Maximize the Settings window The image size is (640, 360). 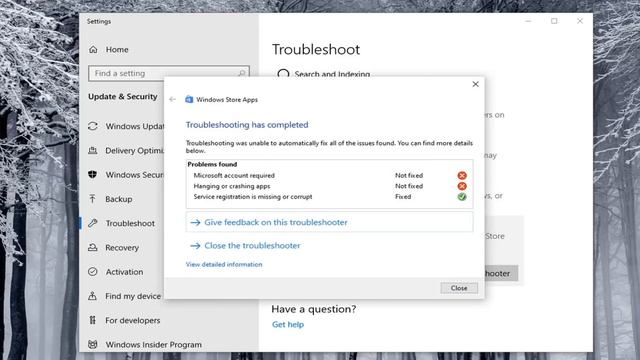coord(554,21)
